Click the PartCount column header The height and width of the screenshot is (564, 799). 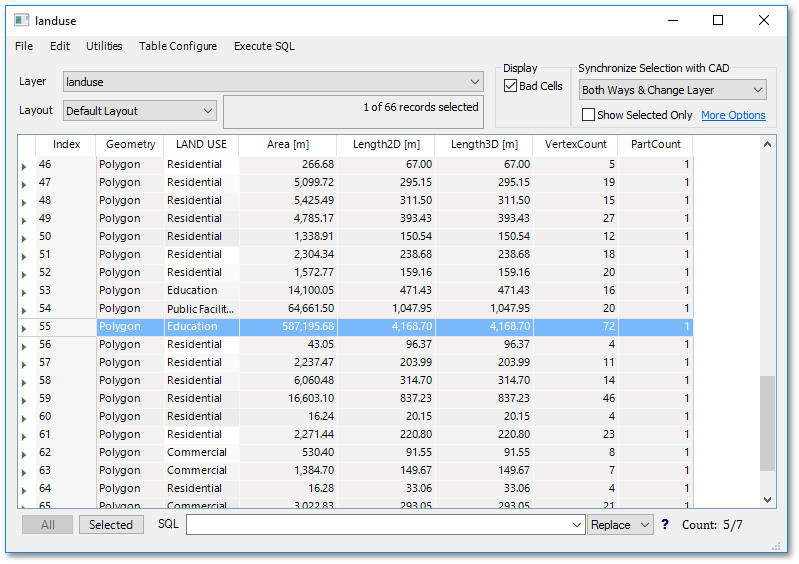tap(655, 144)
